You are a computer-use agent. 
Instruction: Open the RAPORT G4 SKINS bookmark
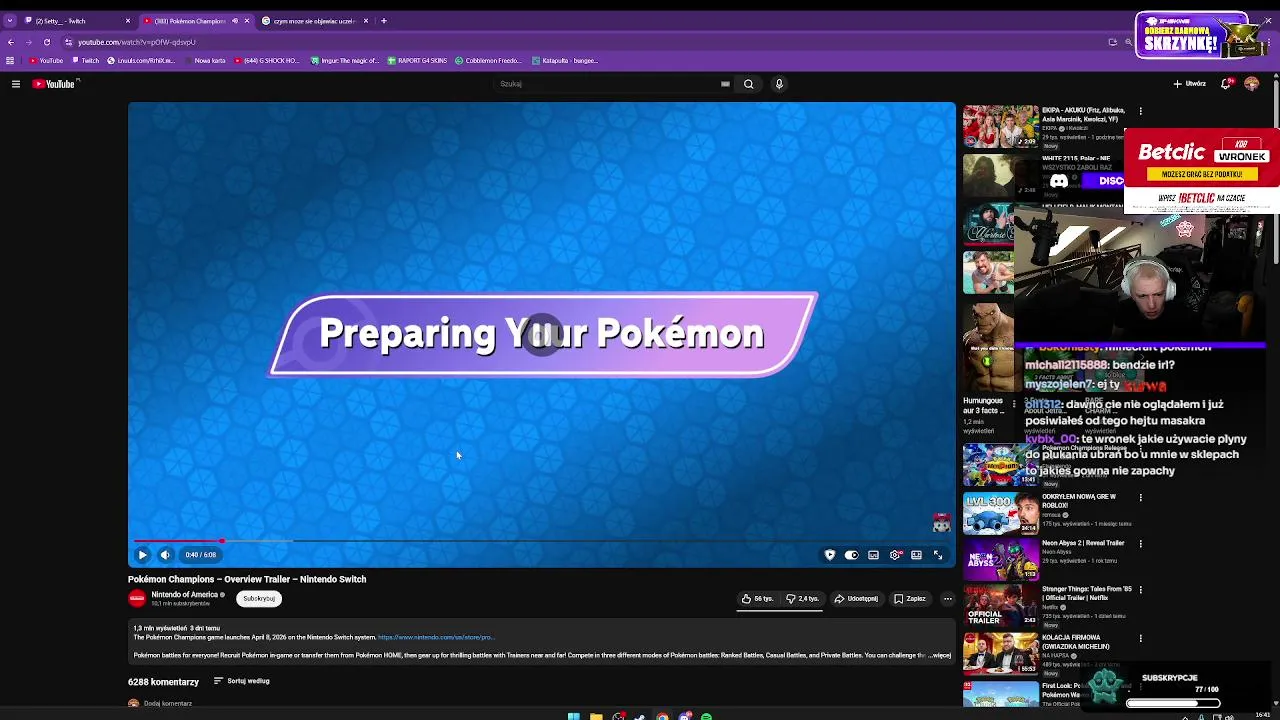(417, 61)
